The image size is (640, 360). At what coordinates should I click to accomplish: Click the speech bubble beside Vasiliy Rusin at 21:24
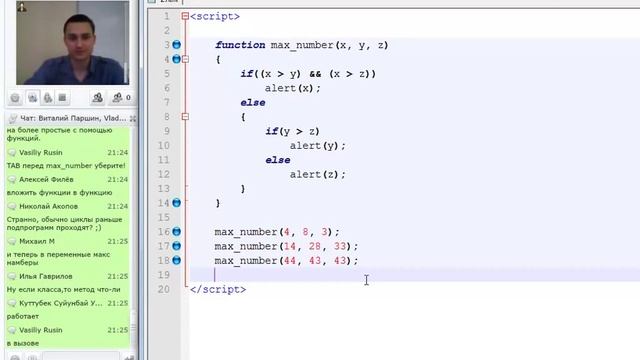[12, 153]
